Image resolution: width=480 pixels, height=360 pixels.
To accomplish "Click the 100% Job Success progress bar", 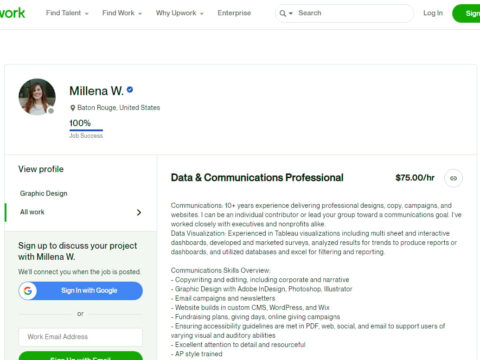I will pyautogui.click(x=86, y=130).
